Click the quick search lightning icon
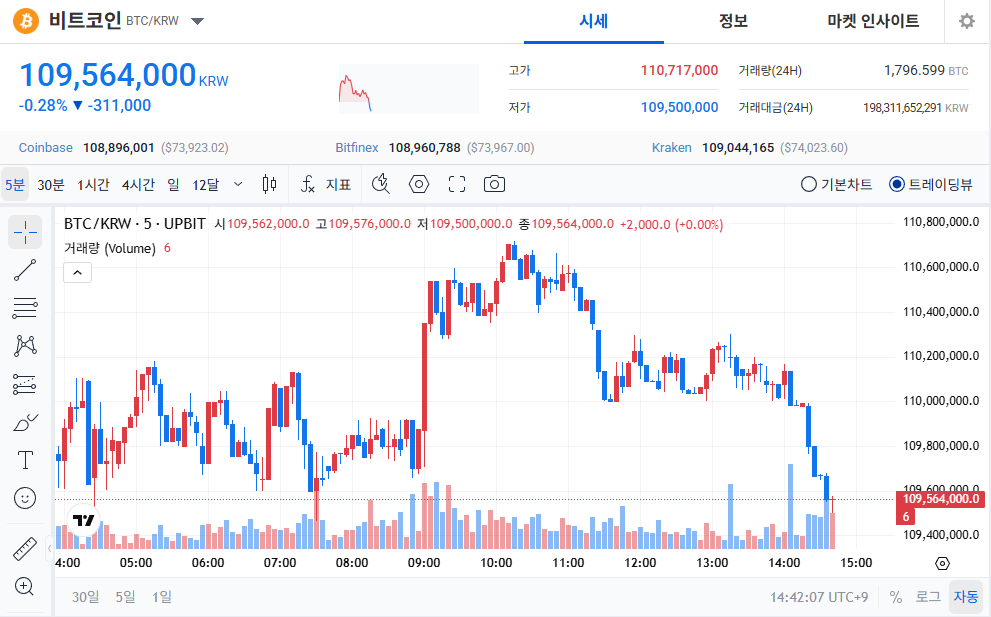Viewport: 991px width, 617px height. [380, 184]
